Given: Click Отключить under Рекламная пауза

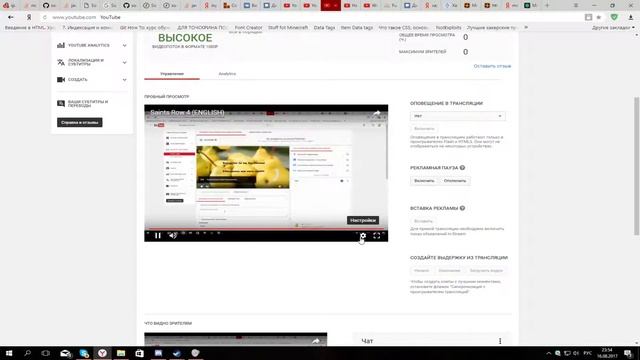Looking at the screenshot, I should (455, 181).
